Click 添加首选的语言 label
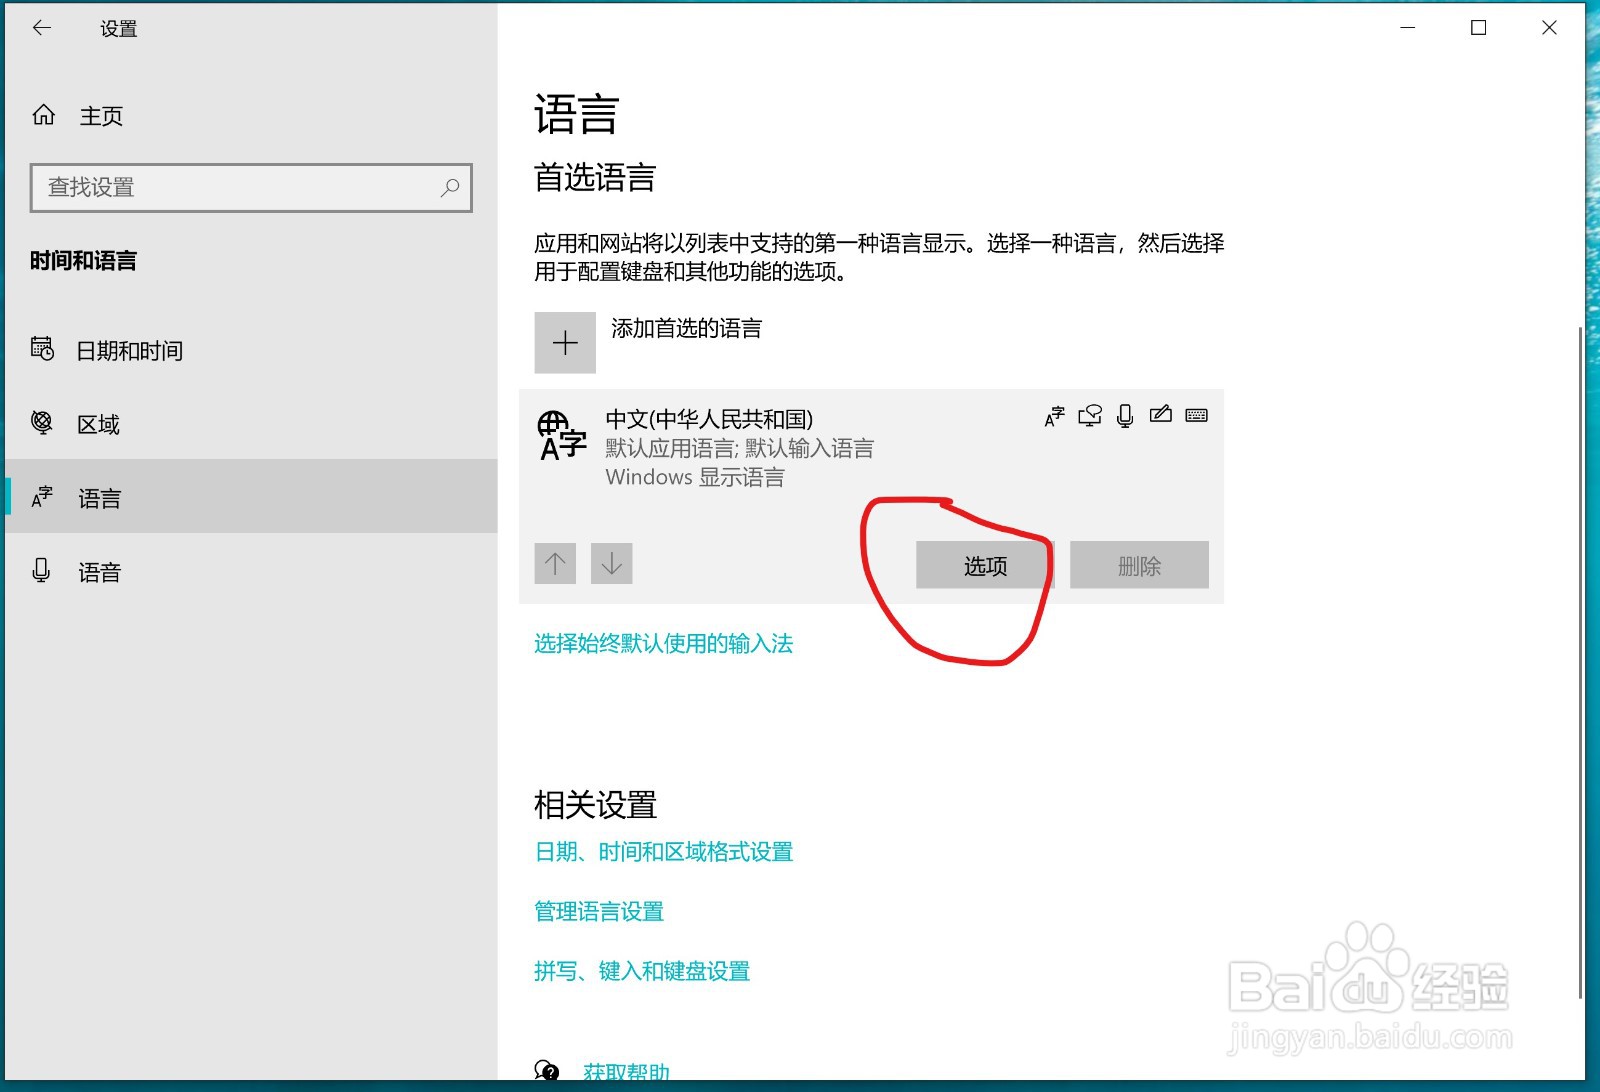The image size is (1600, 1092). pos(686,329)
